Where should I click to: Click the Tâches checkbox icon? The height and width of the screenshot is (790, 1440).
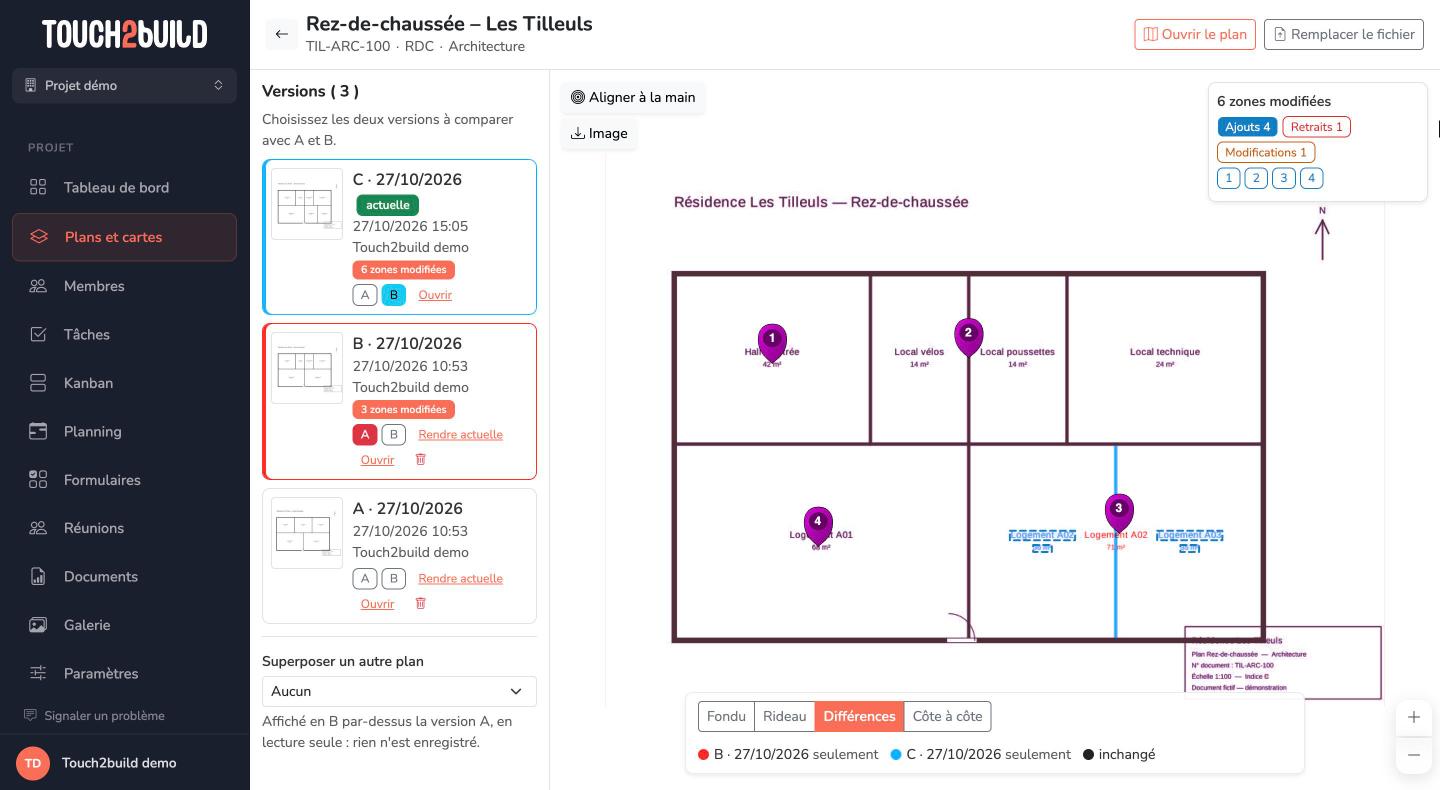[x=38, y=334]
